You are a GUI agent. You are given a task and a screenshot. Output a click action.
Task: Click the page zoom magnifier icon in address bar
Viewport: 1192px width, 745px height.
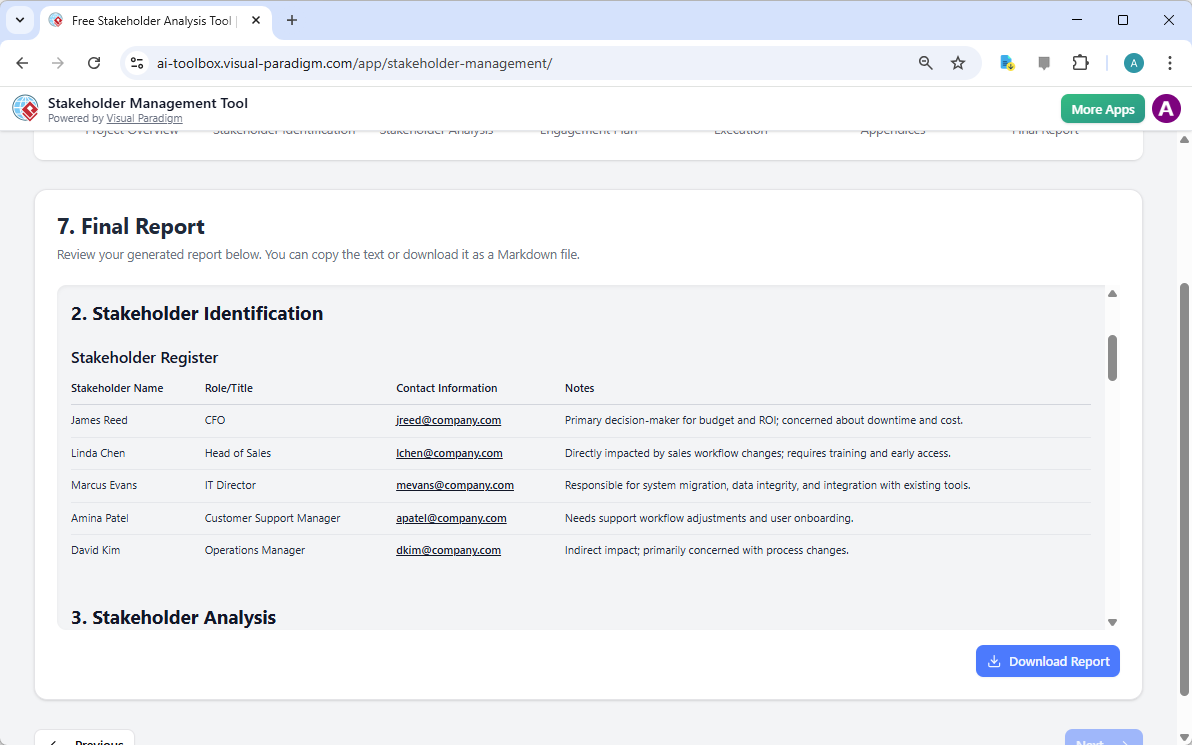click(925, 62)
